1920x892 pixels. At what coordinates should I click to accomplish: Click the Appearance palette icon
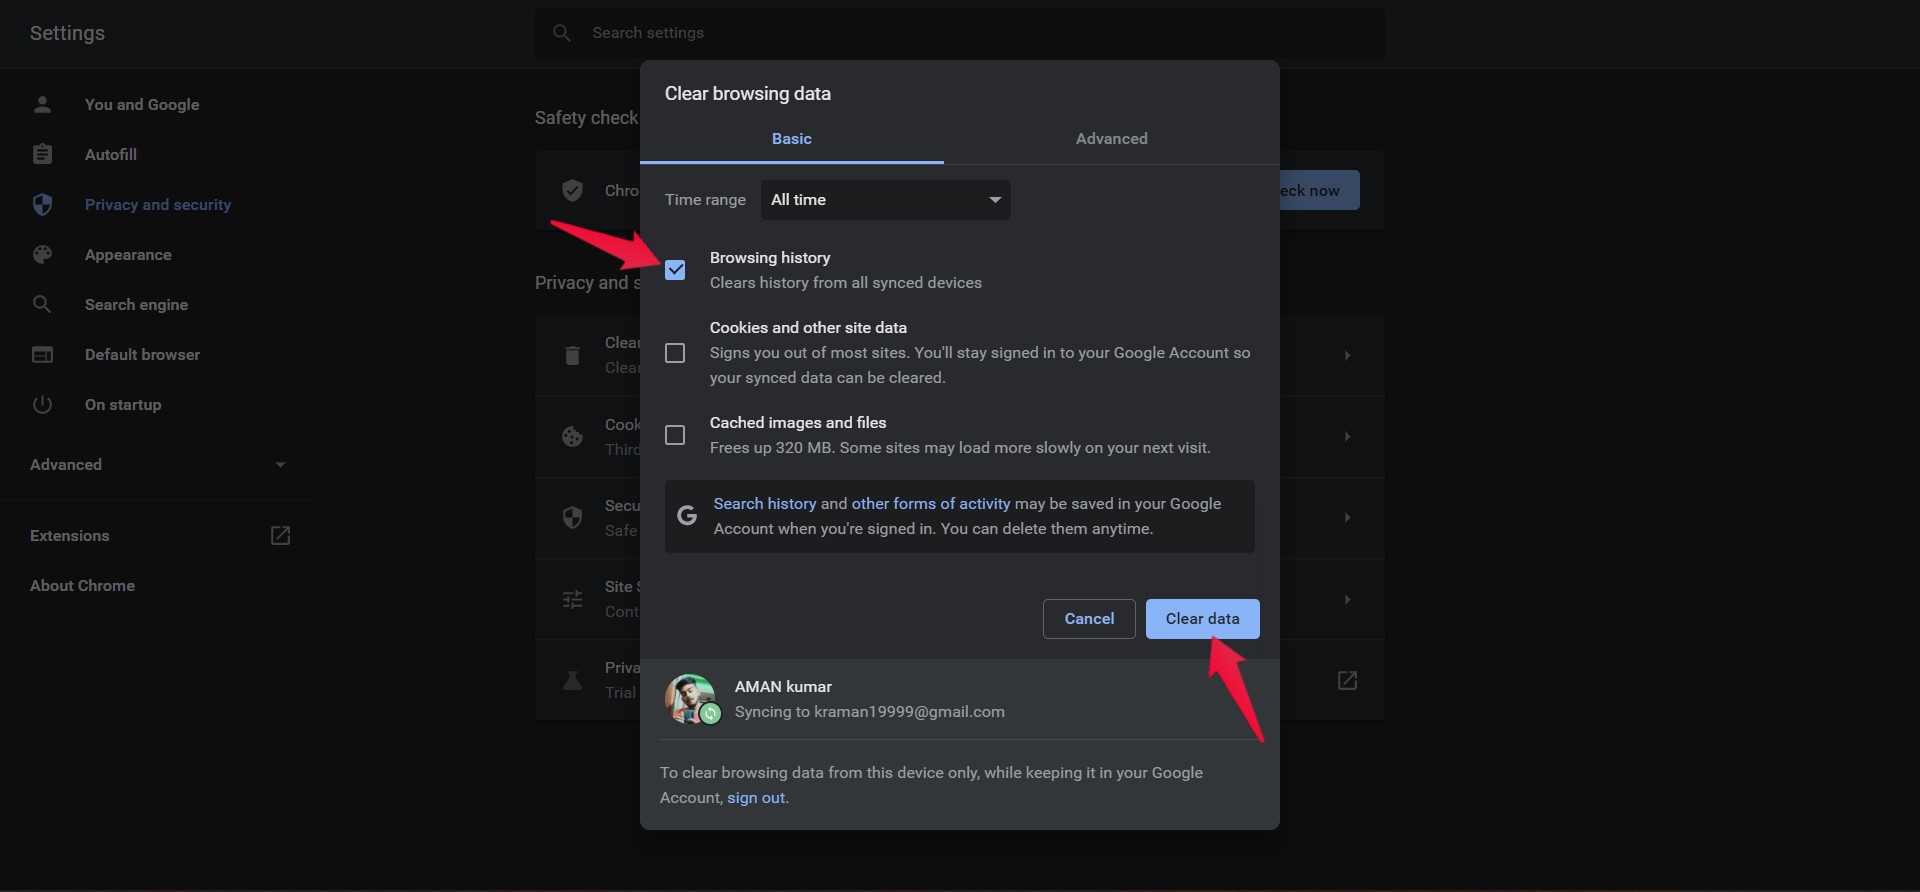point(42,254)
